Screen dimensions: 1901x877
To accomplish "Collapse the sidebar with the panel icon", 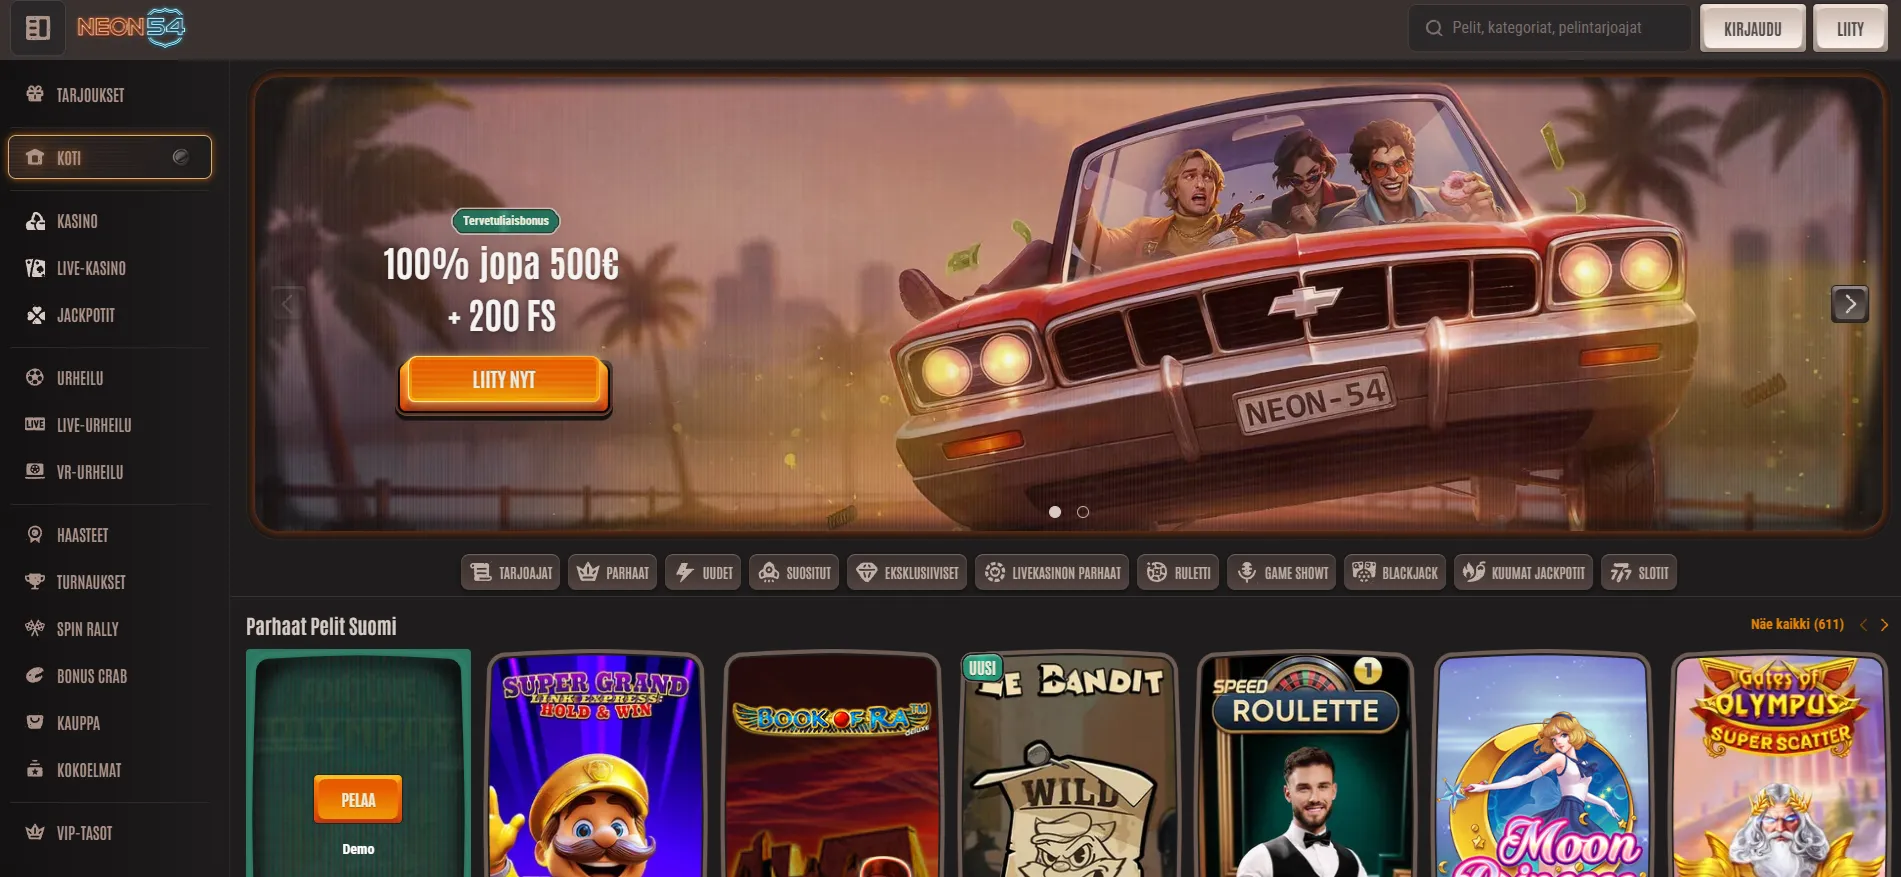I will 38,28.
